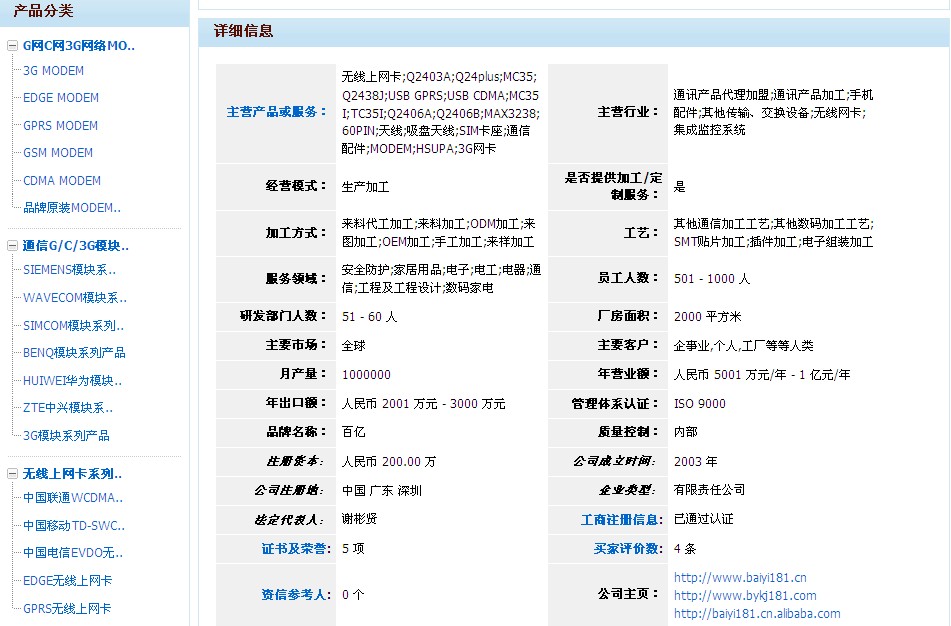Open 品牌原装MODEM.. category
The width and height of the screenshot is (951, 626).
(x=72, y=208)
